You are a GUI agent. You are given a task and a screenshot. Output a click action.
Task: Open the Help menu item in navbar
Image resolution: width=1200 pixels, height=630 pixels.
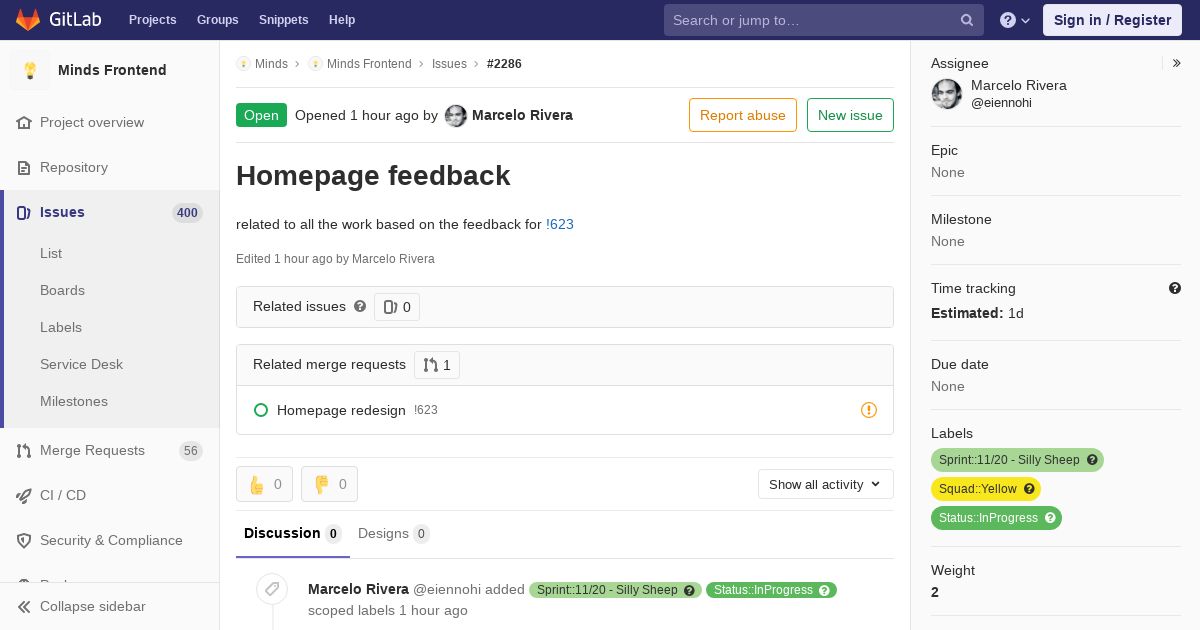coord(342,20)
